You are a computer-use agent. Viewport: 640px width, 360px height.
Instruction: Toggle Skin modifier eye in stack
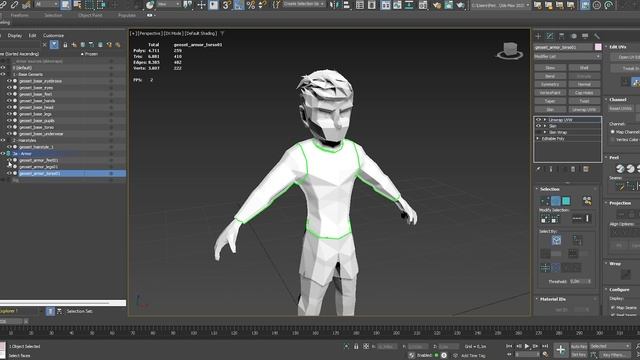pos(538,126)
